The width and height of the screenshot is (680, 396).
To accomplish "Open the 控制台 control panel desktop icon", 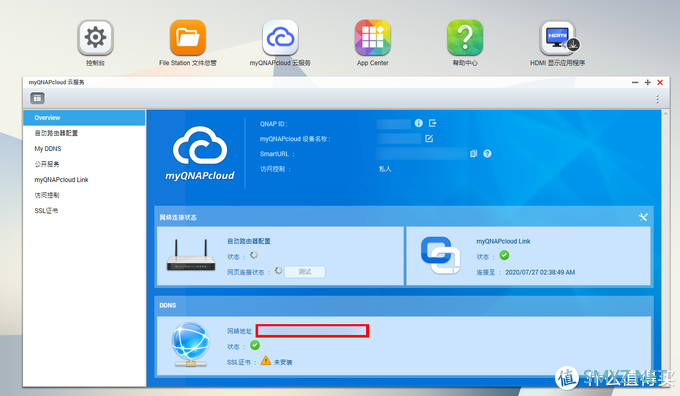I will pos(95,38).
